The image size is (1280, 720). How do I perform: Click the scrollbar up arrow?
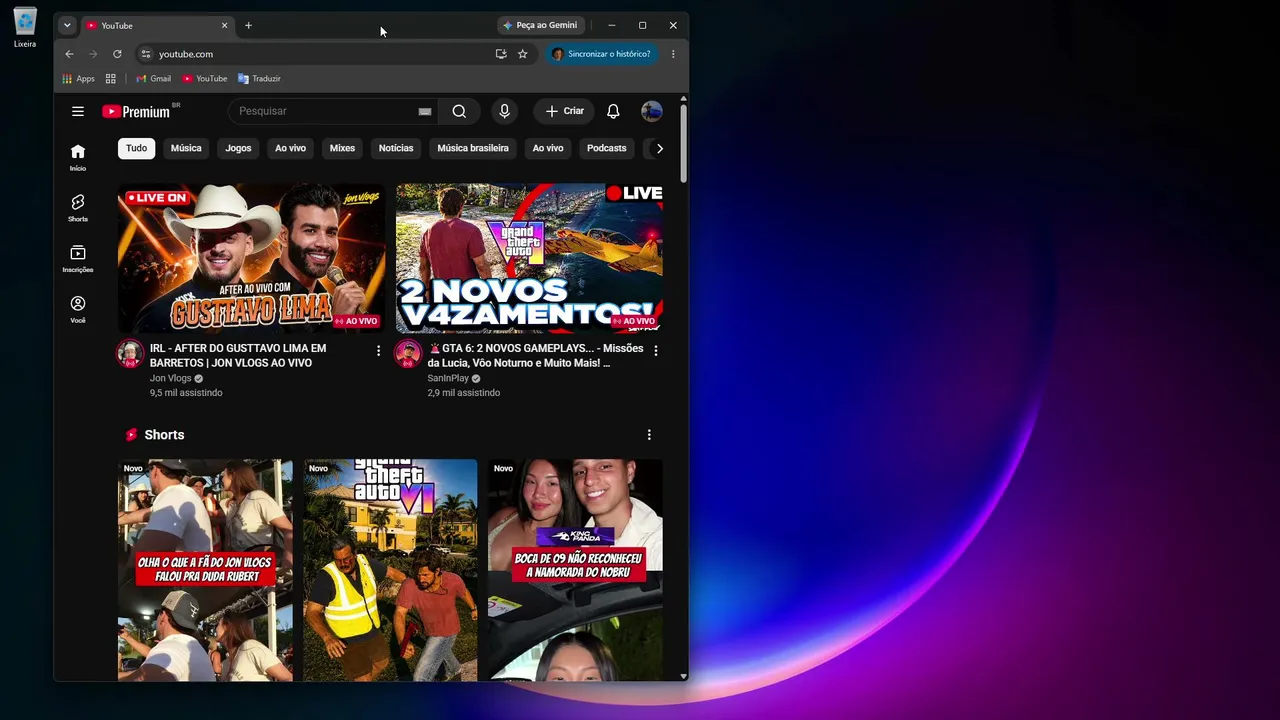[x=683, y=99]
